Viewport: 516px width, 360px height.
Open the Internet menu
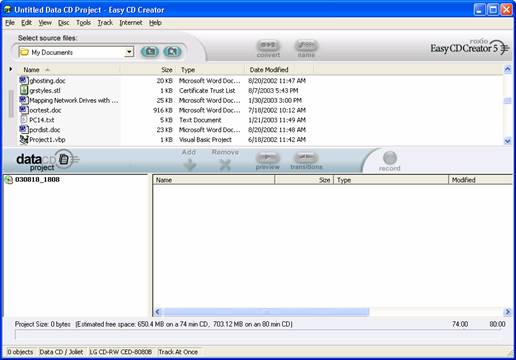(131, 23)
